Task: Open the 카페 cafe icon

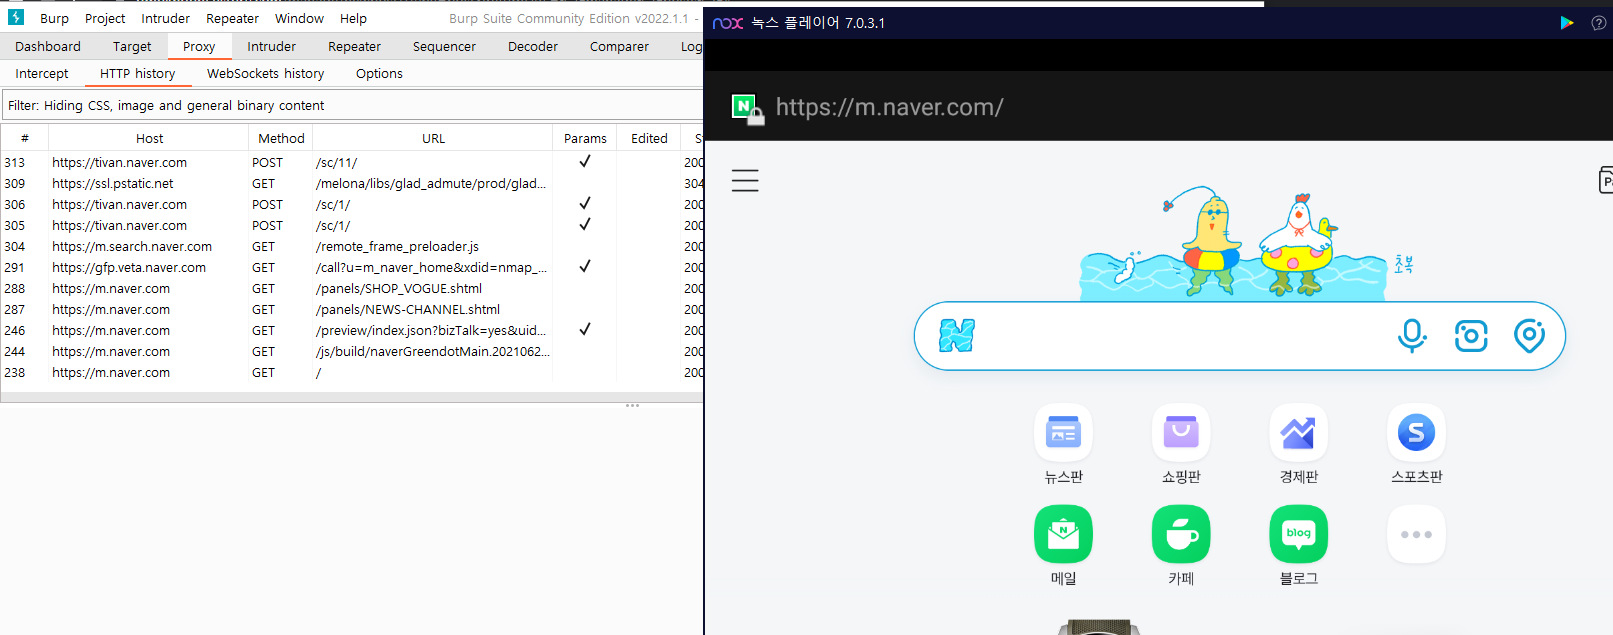Action: [x=1181, y=534]
